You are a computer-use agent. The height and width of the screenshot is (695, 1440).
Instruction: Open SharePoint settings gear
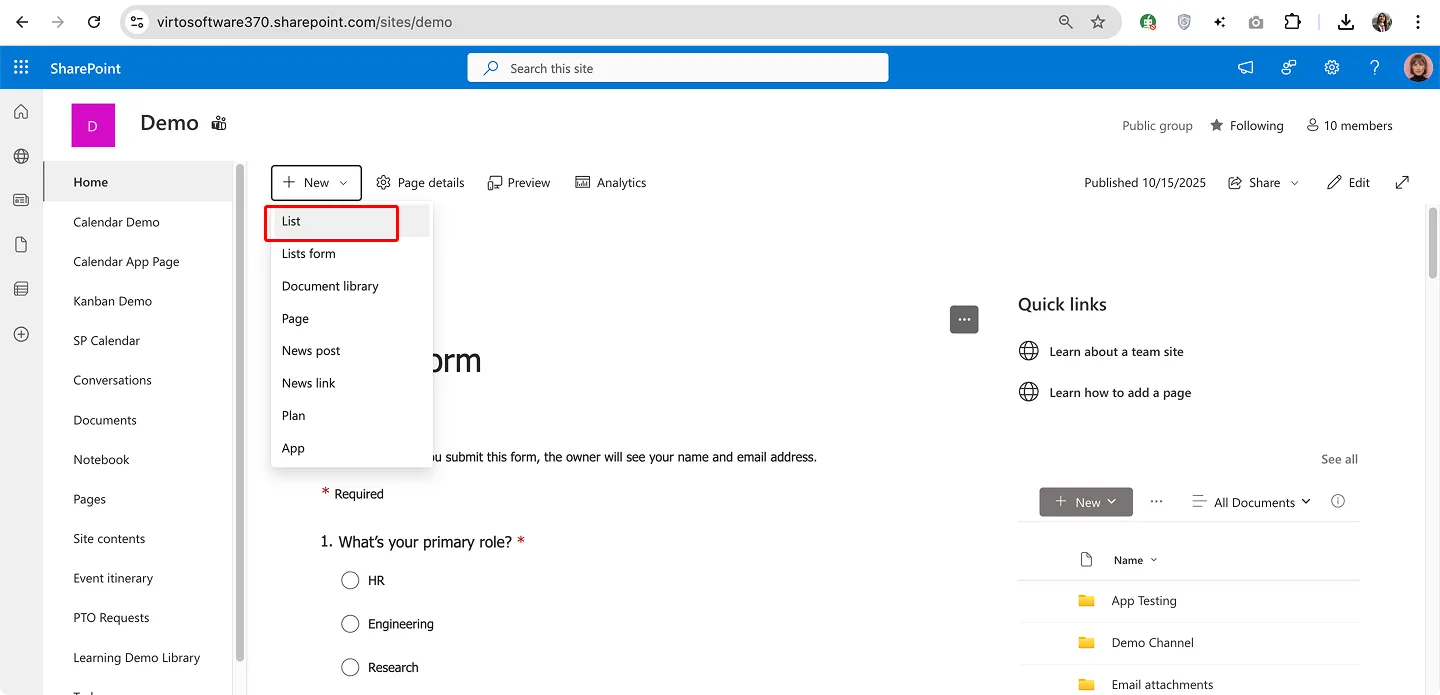1331,67
